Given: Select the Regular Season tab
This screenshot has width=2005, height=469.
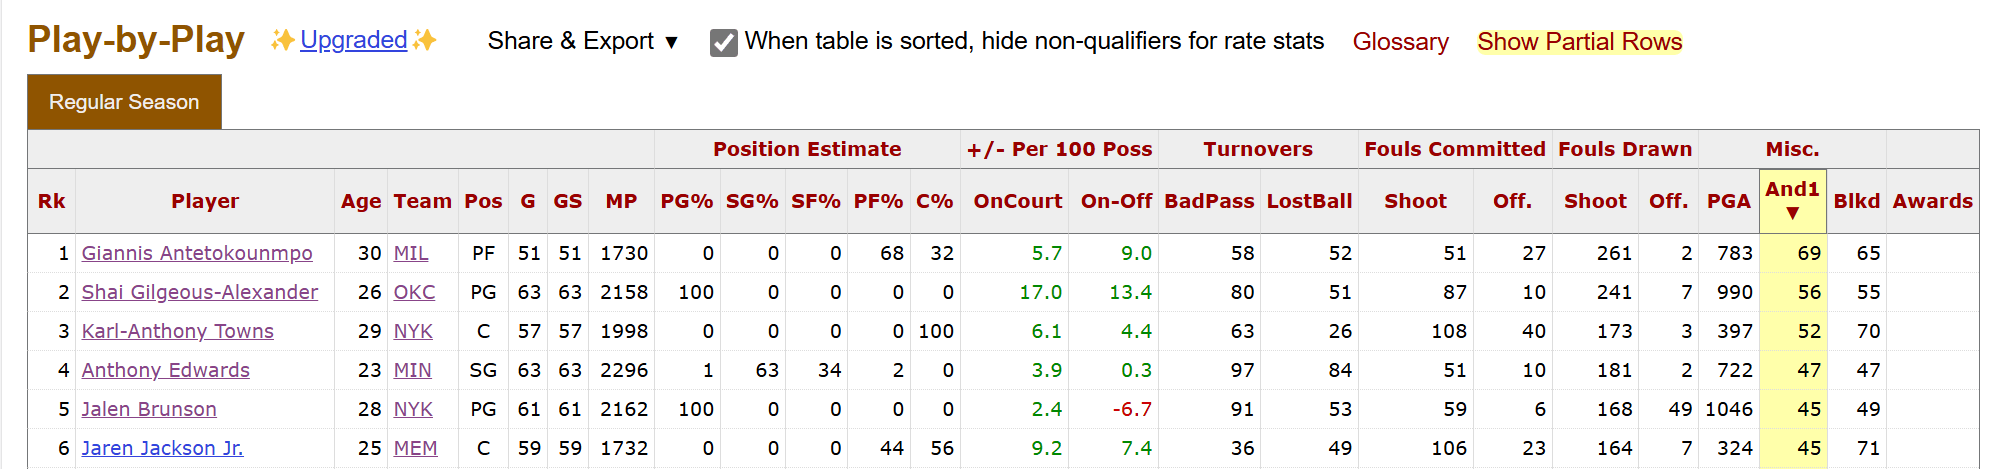Looking at the screenshot, I should tap(124, 102).
